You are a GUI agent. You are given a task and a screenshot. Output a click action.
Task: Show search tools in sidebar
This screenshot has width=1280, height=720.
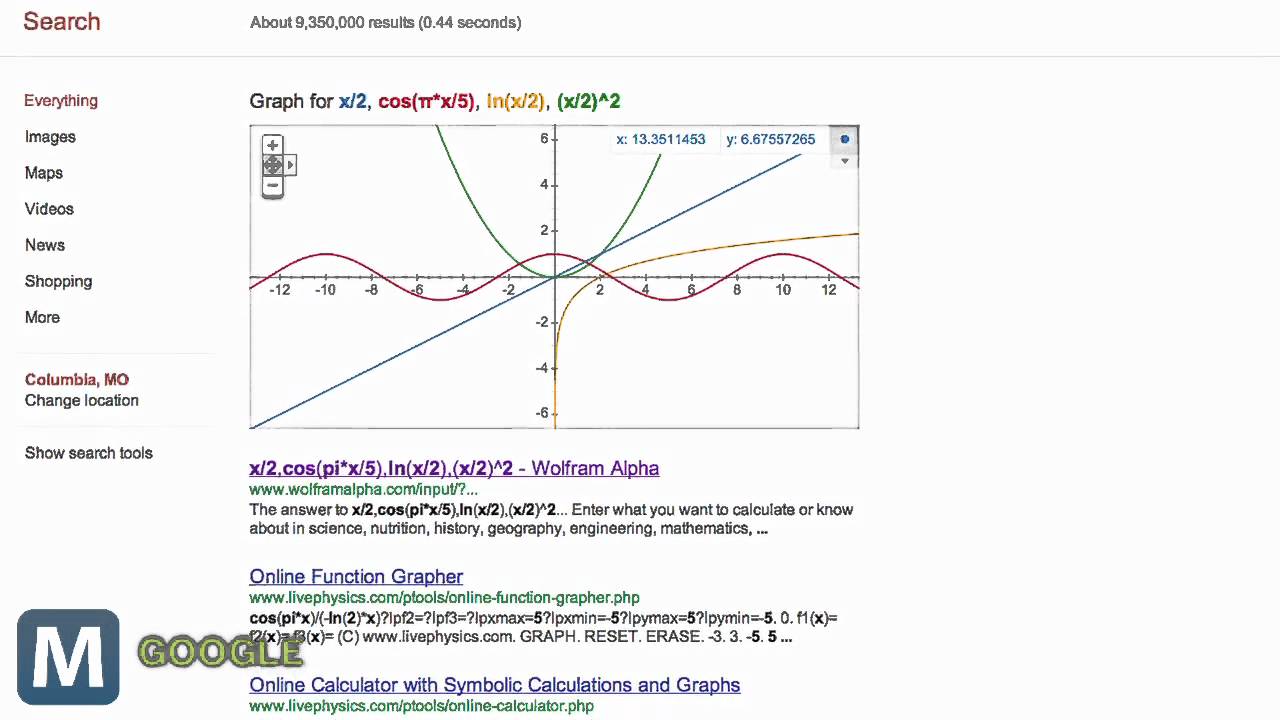point(89,453)
